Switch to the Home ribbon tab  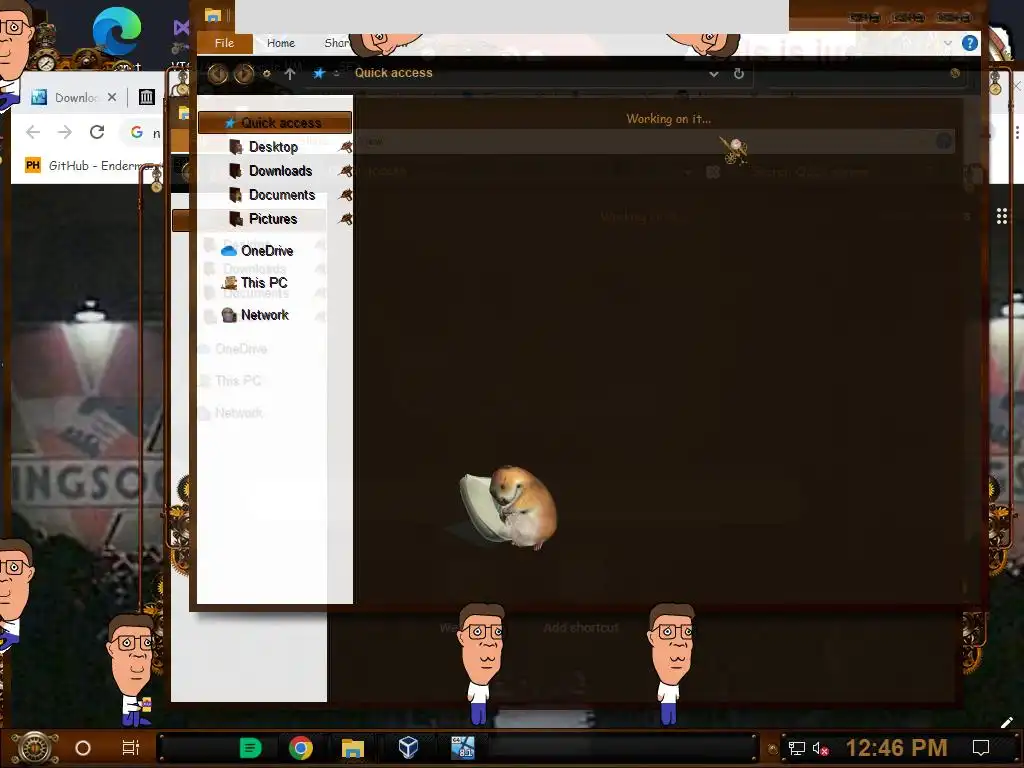coord(281,43)
